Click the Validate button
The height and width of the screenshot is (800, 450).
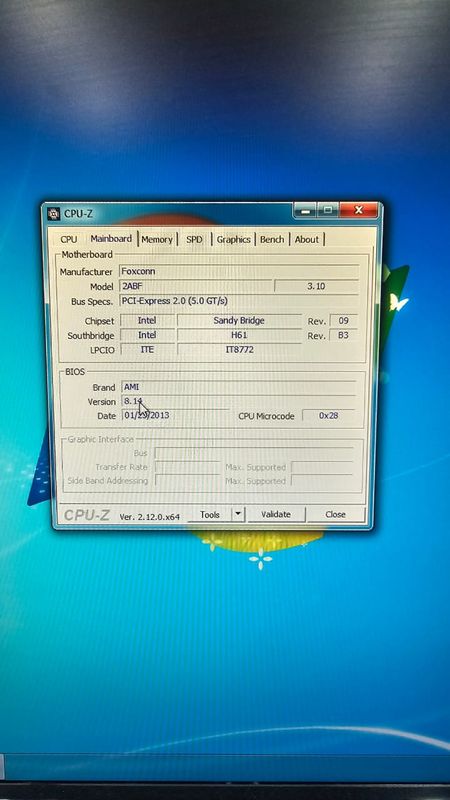click(x=276, y=514)
